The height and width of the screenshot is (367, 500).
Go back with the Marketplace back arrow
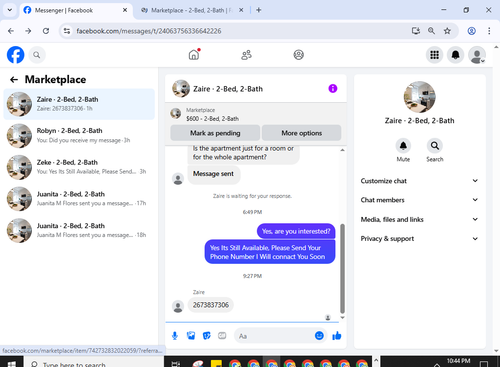(x=14, y=79)
